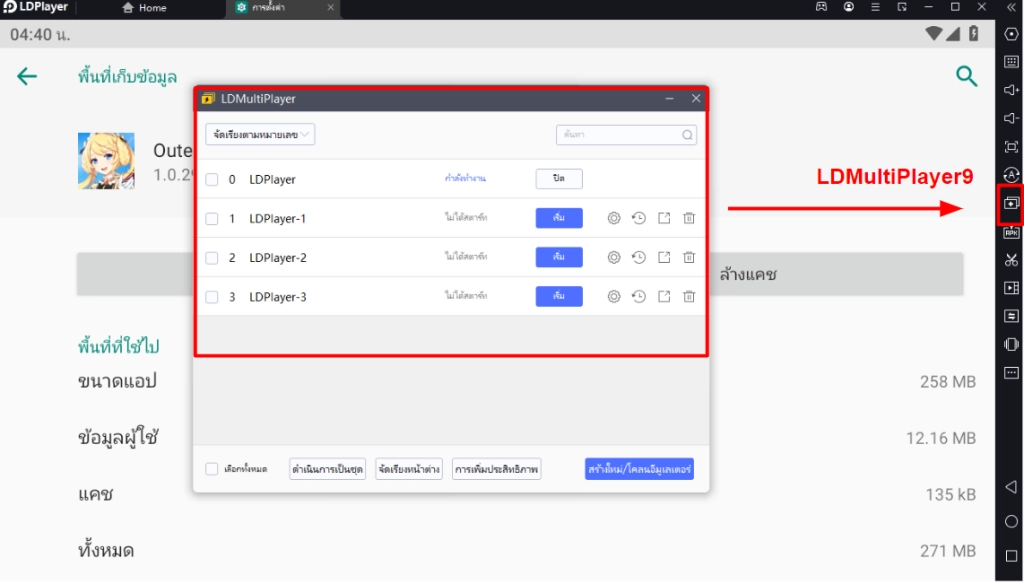Click the app icon thumbnail in storage page
The image size is (1024, 584).
pyautogui.click(x=106, y=161)
